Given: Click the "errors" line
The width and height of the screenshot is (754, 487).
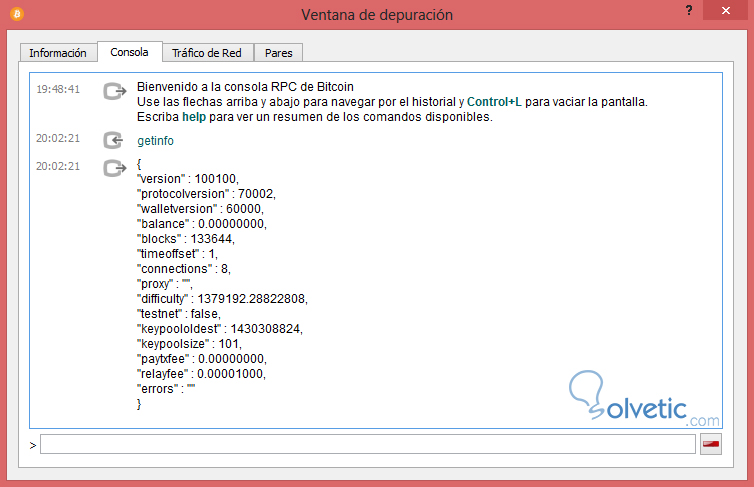Looking at the screenshot, I should pyautogui.click(x=166, y=388).
